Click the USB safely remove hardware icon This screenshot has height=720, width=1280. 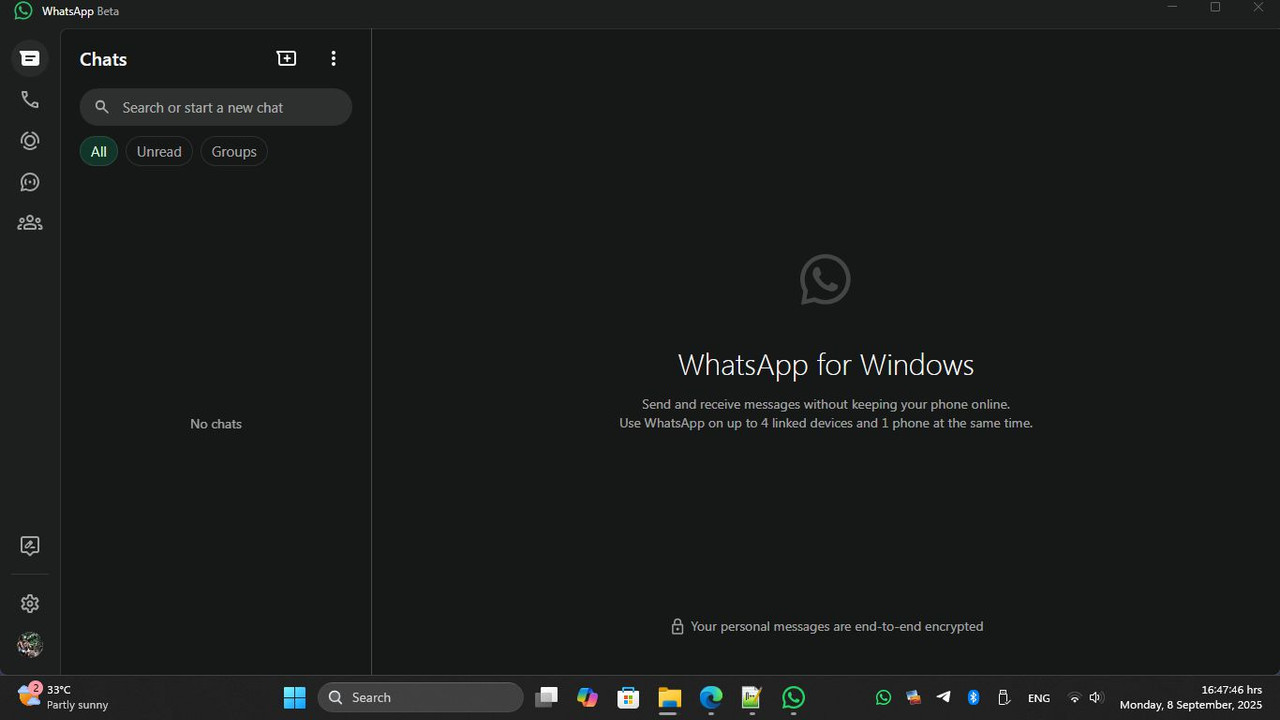click(1003, 698)
